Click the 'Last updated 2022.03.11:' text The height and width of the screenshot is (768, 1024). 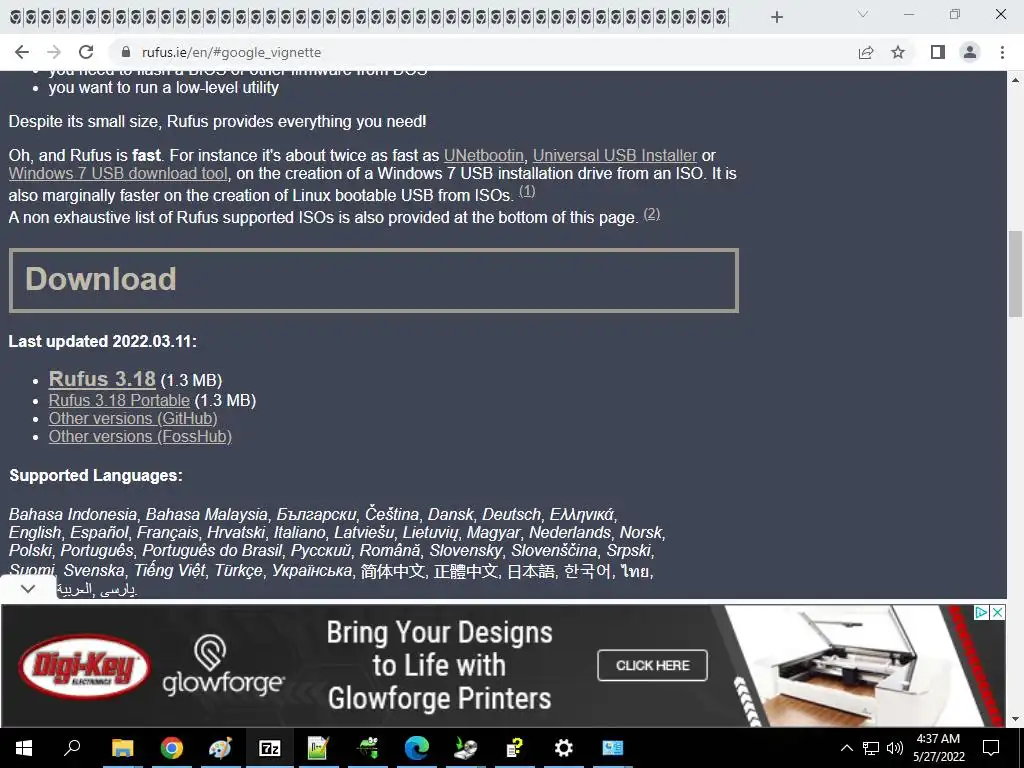pos(103,342)
